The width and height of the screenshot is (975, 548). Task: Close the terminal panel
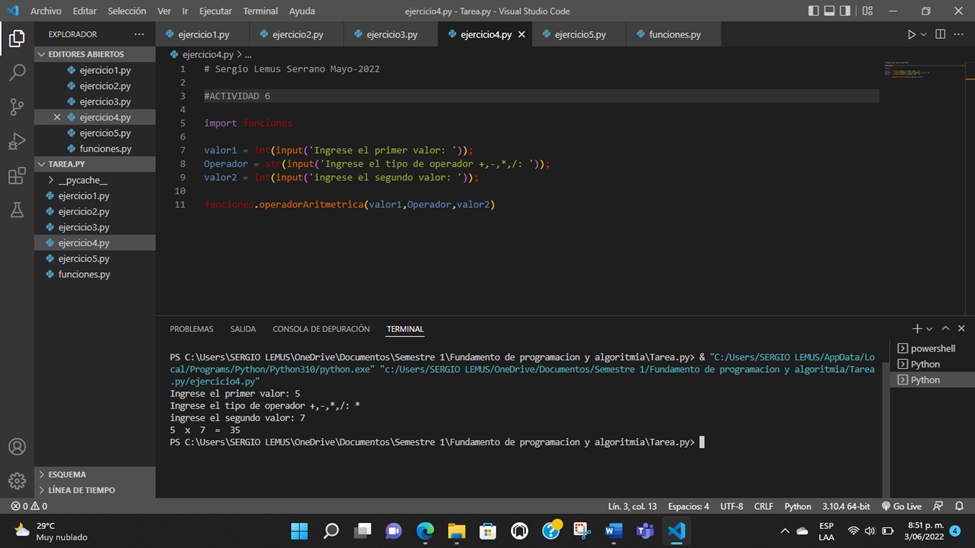coord(961,328)
